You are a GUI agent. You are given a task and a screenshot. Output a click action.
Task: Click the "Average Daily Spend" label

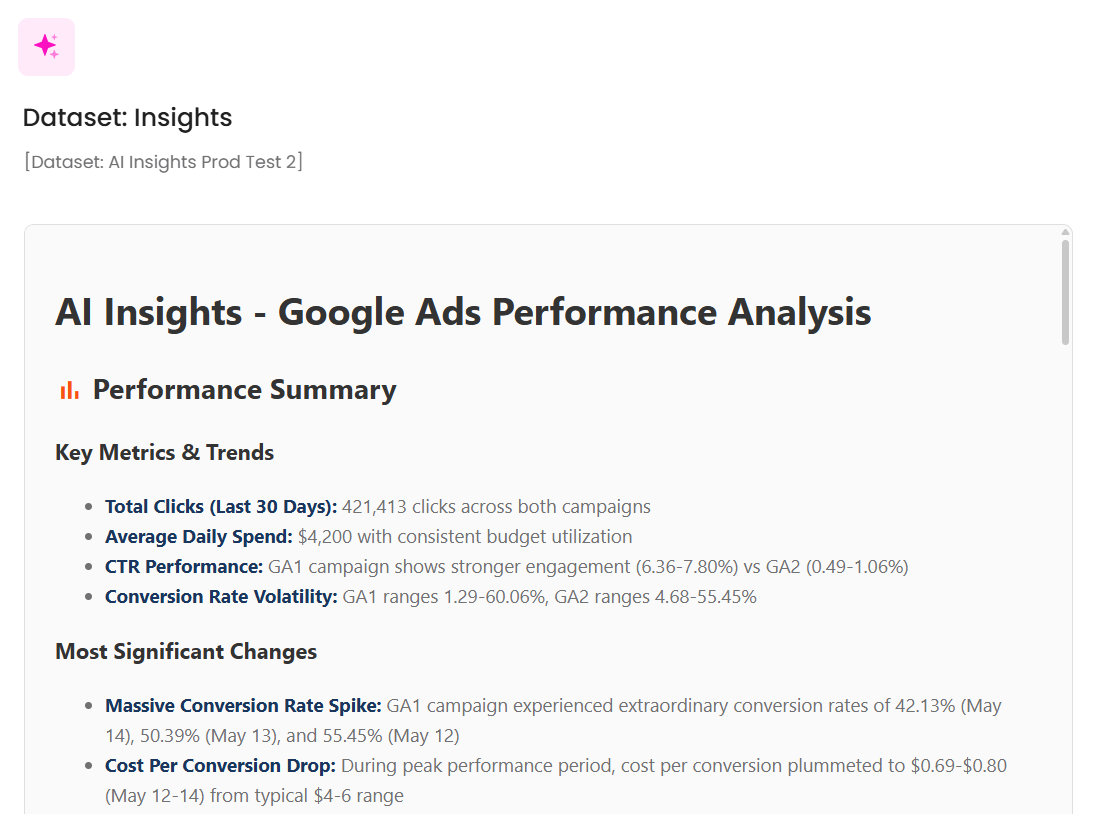[198, 537]
